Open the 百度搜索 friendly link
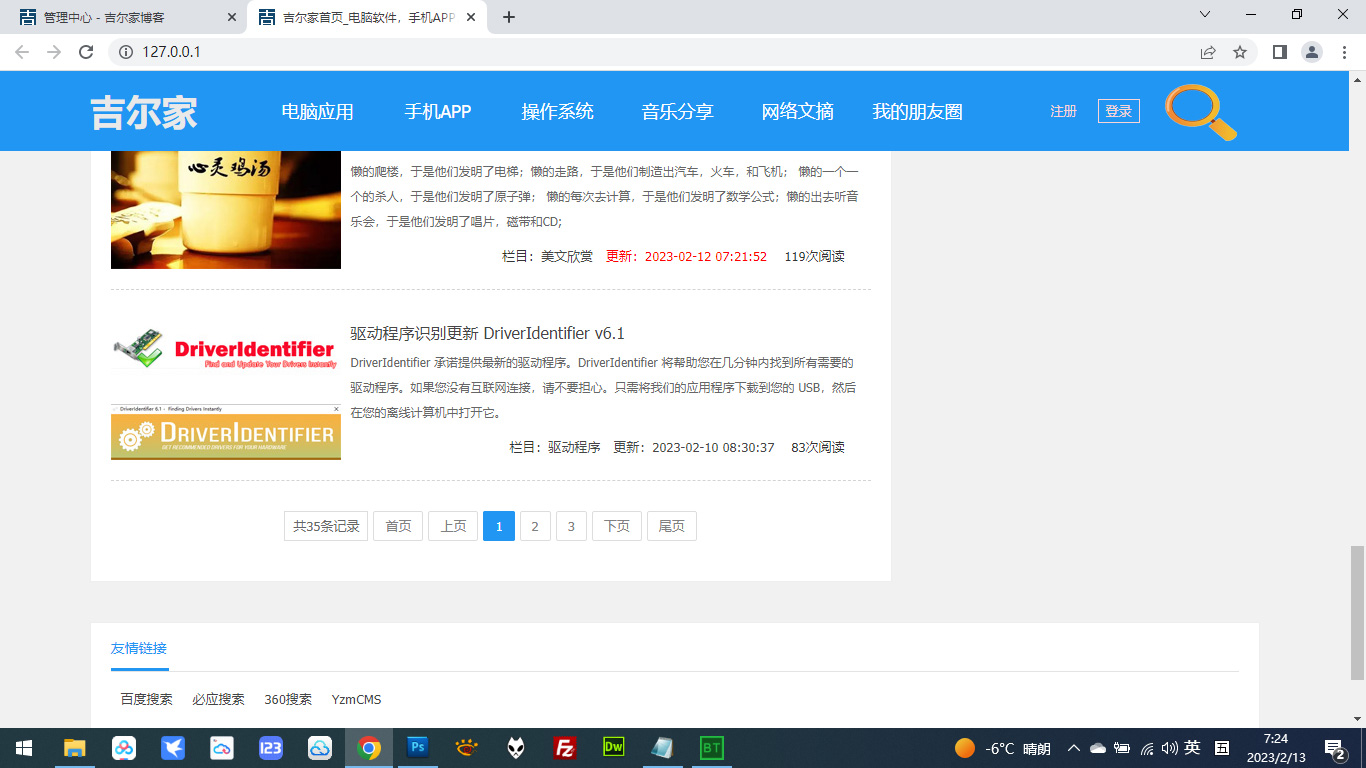The width and height of the screenshot is (1366, 768). pyautogui.click(x=146, y=699)
